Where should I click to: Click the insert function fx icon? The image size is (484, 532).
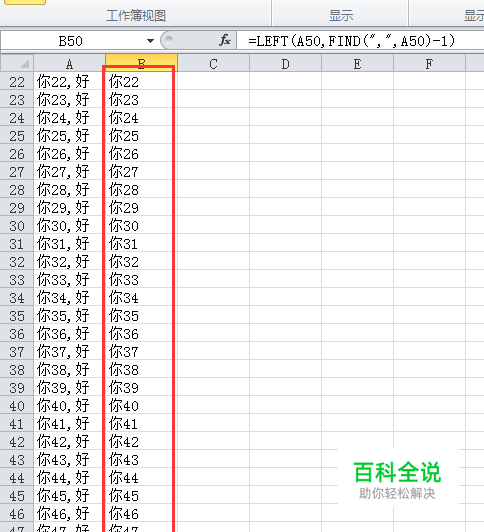coord(225,40)
